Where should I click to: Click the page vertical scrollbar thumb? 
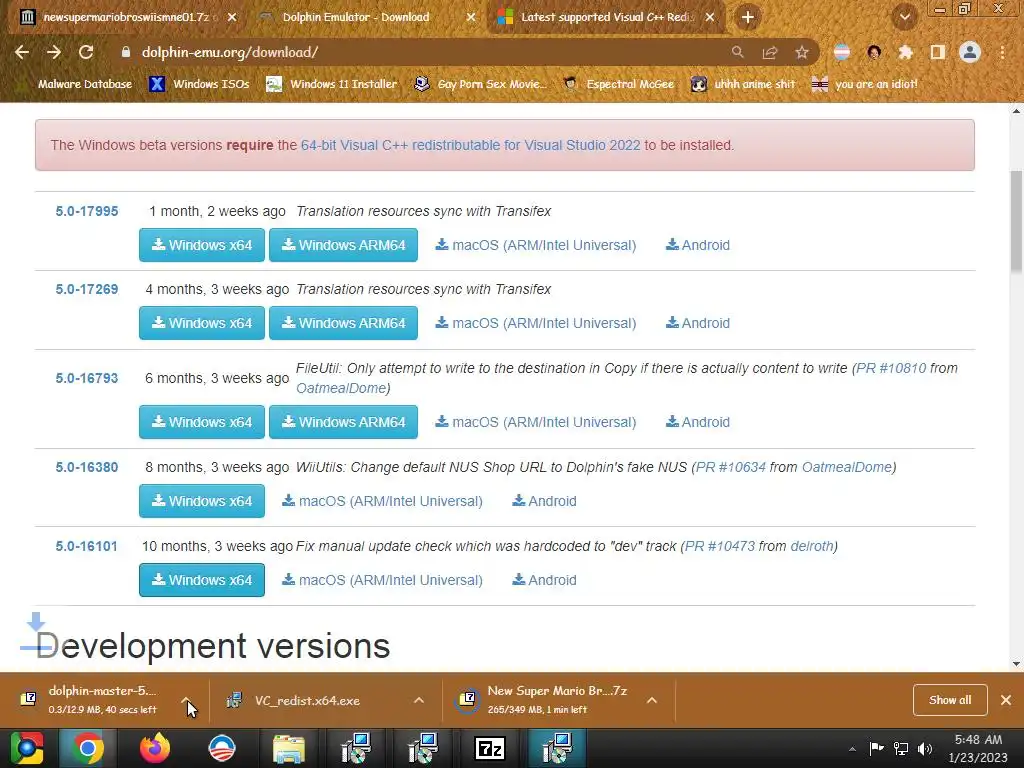pyautogui.click(x=1016, y=222)
